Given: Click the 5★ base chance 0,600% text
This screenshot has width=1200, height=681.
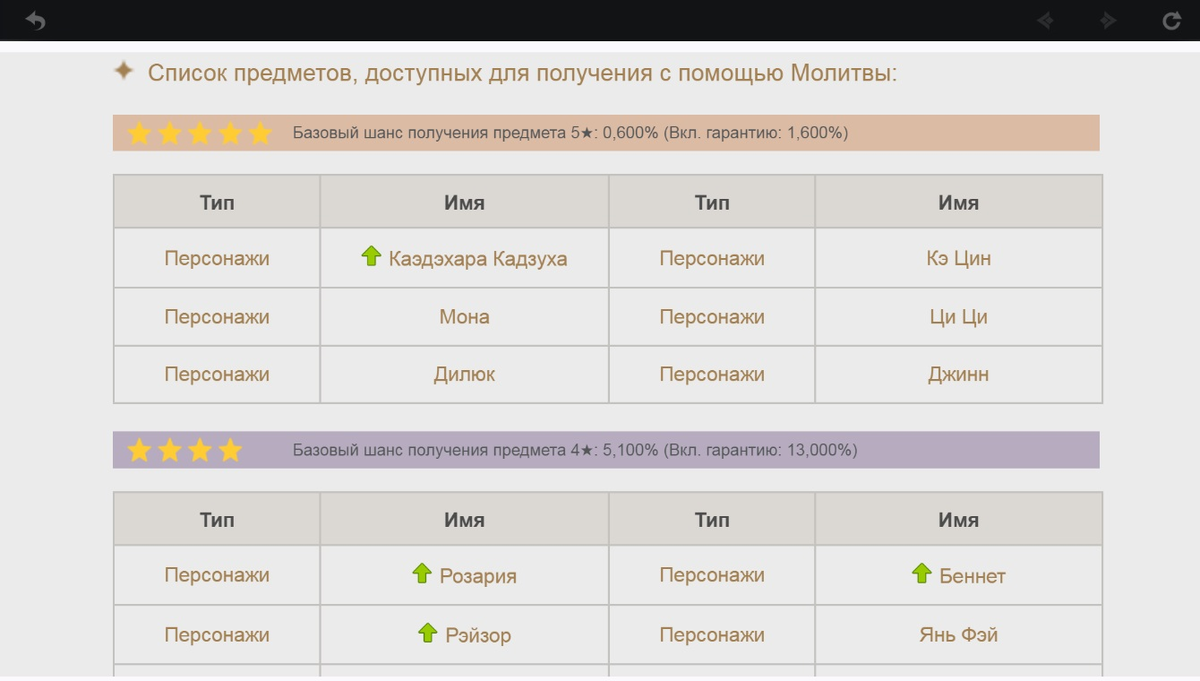Looking at the screenshot, I should (570, 133).
